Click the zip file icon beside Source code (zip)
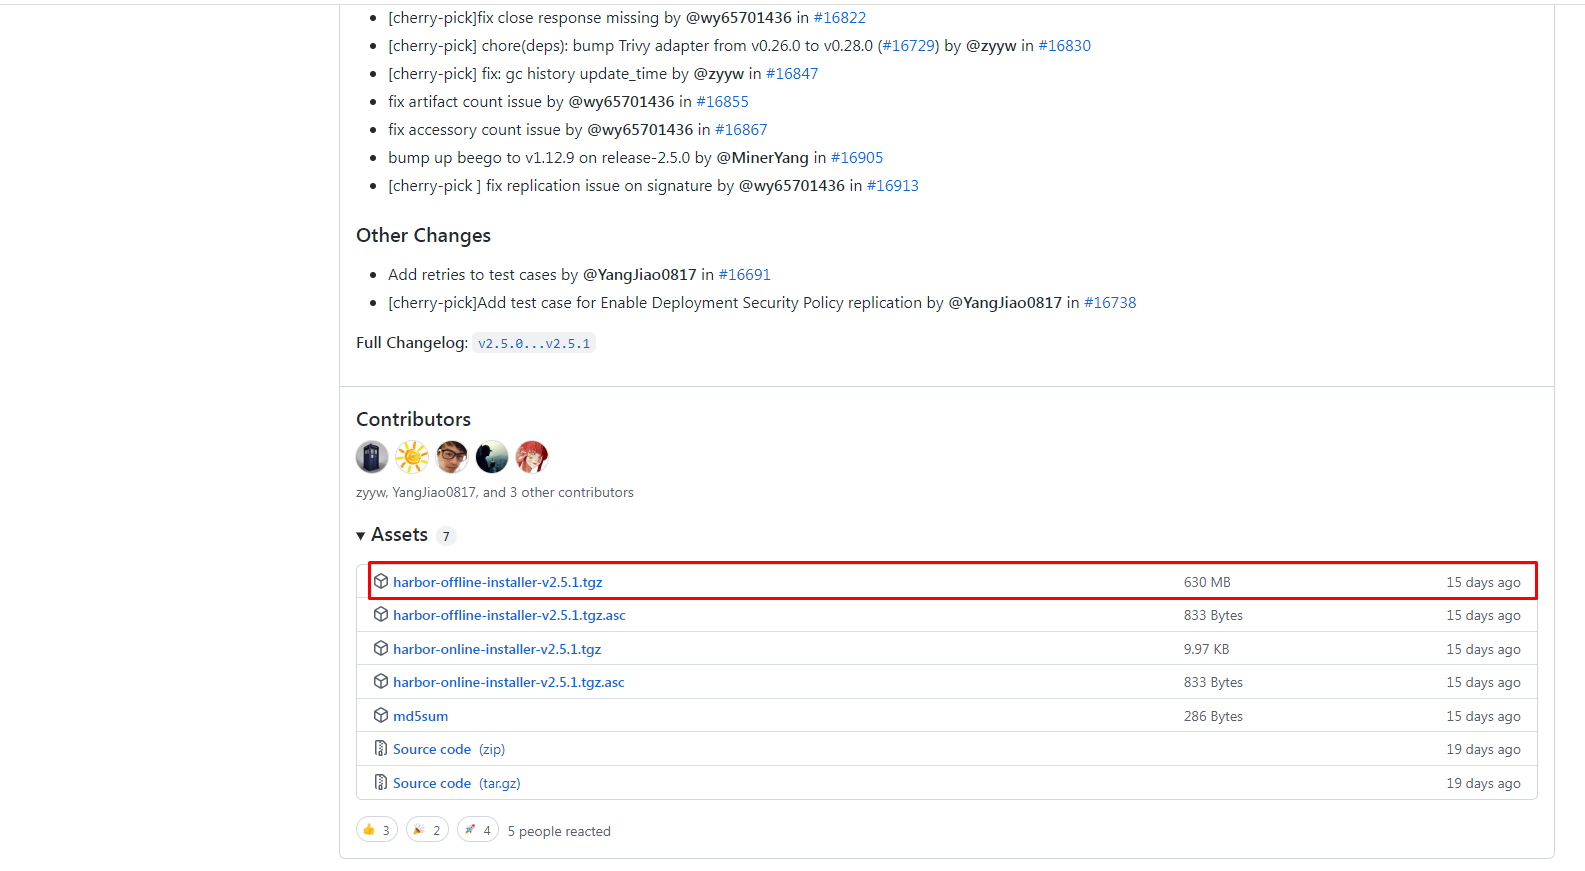1585x871 pixels. point(381,749)
